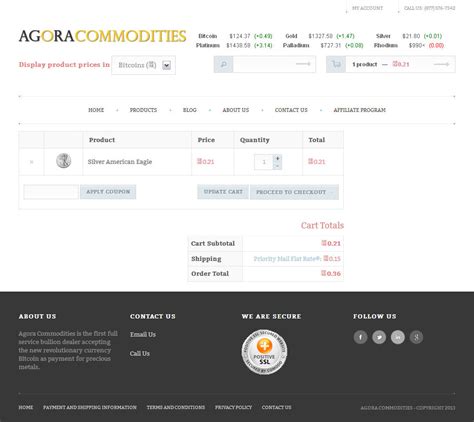Screen dimensions: 474x422
Task: Click Proceed to Checkout button
Action: tap(294, 192)
